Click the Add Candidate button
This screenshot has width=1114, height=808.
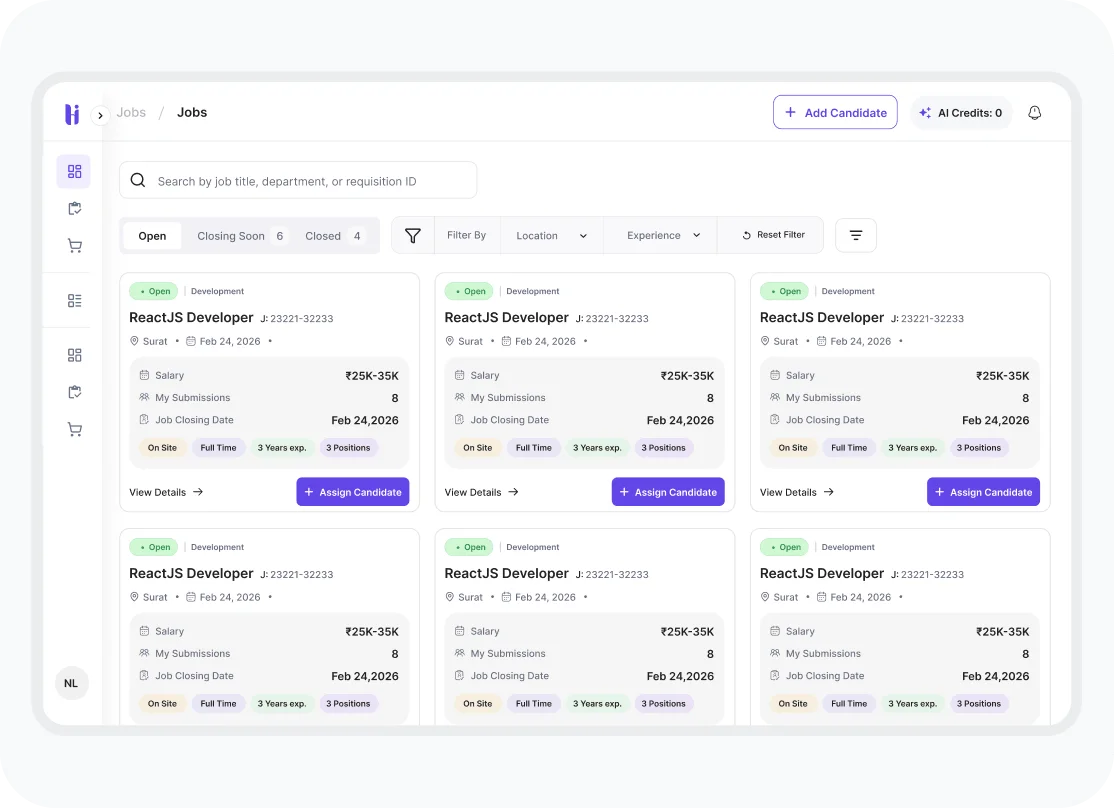pyautogui.click(x=835, y=113)
